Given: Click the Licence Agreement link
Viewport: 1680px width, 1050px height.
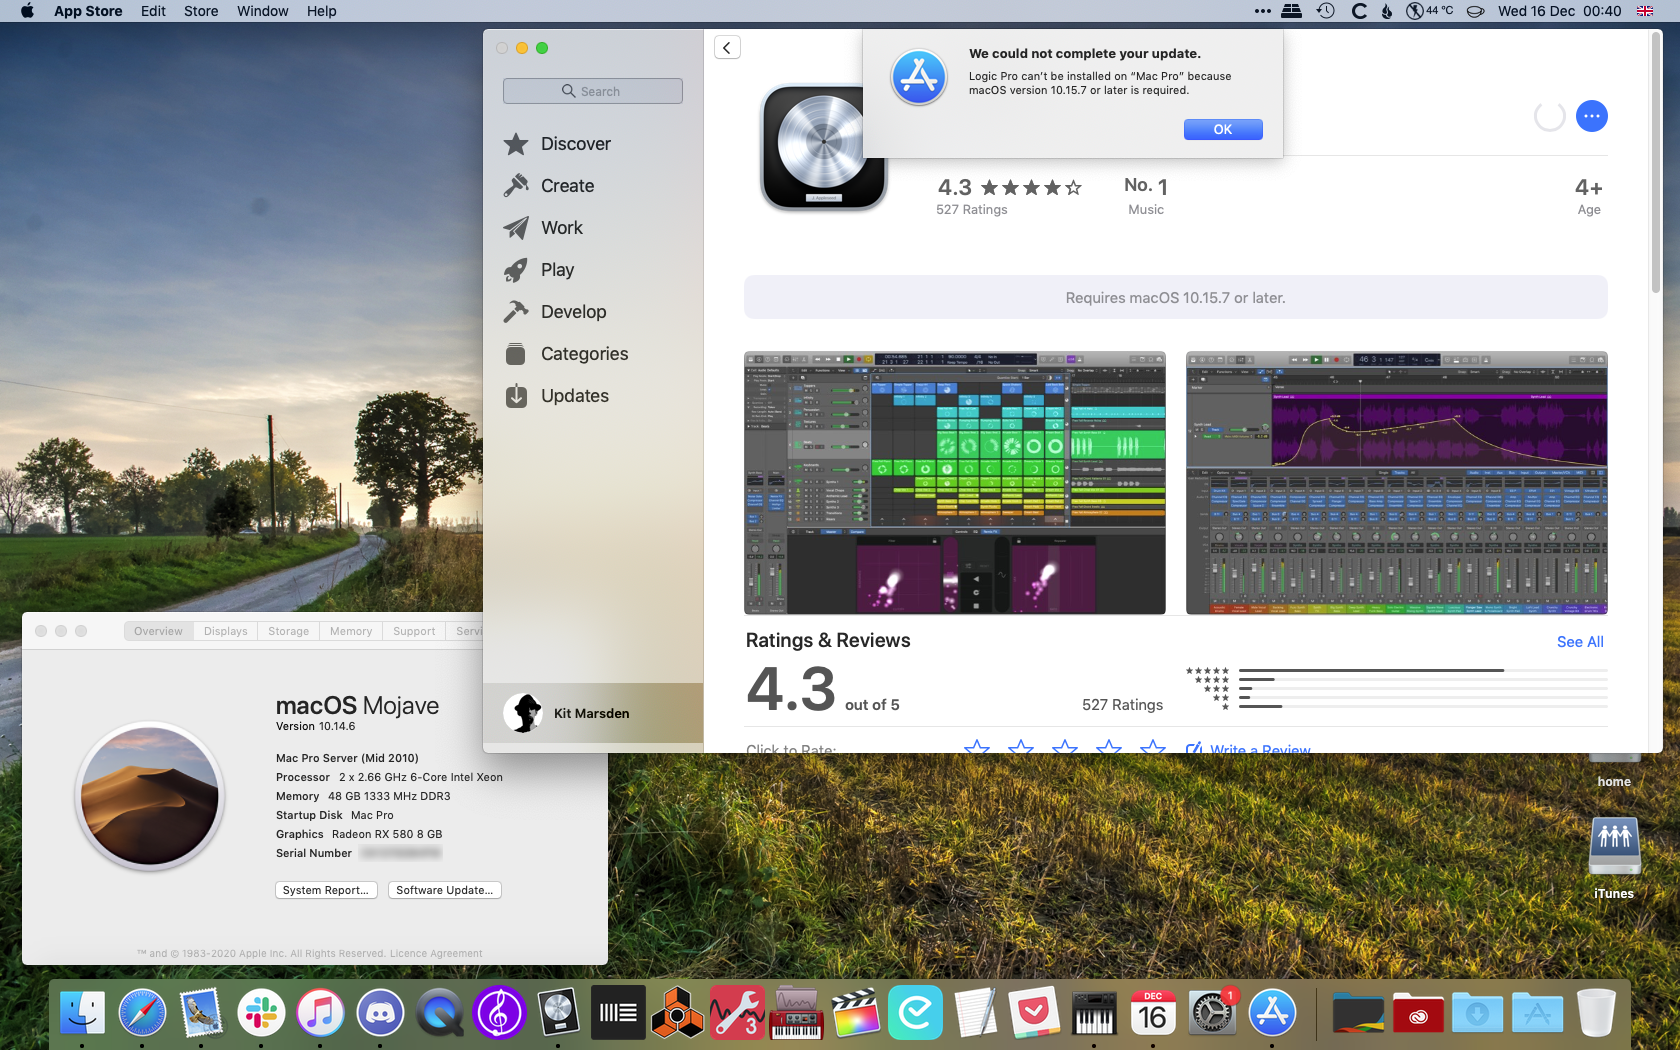Looking at the screenshot, I should 436,954.
